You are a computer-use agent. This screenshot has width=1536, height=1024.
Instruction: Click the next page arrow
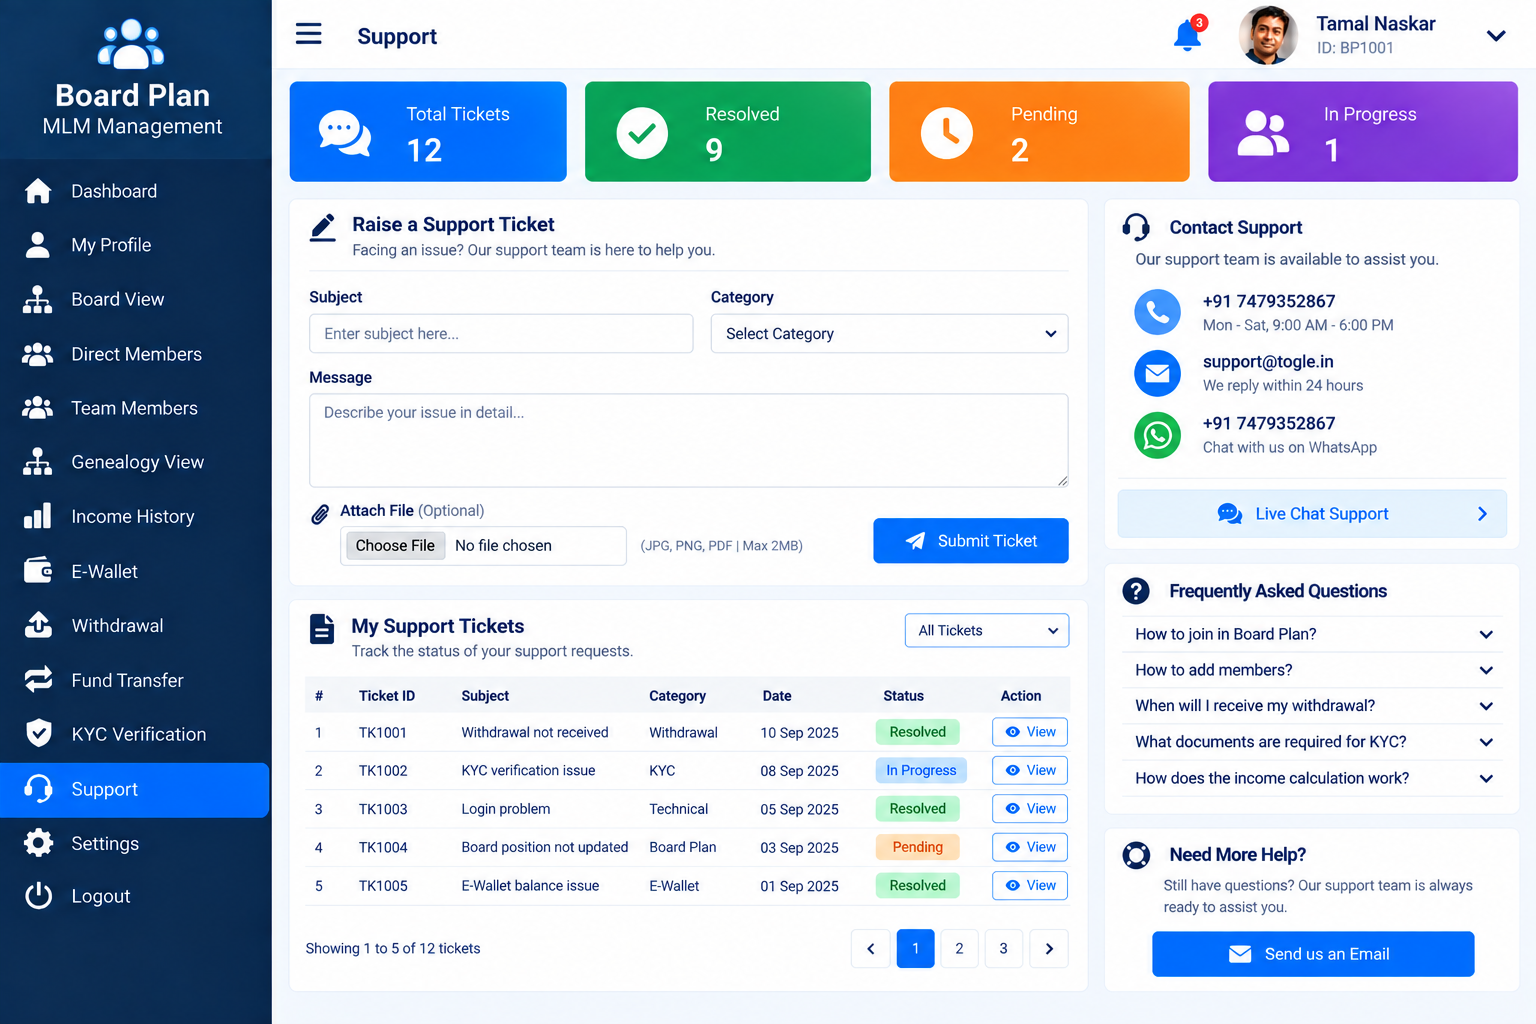(1049, 949)
